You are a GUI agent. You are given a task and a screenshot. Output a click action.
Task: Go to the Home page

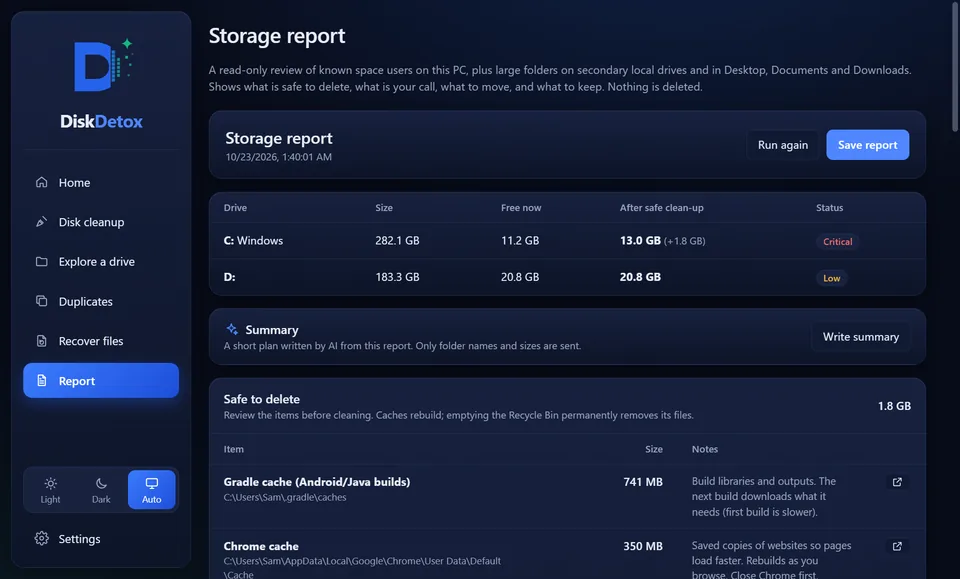(x=101, y=182)
